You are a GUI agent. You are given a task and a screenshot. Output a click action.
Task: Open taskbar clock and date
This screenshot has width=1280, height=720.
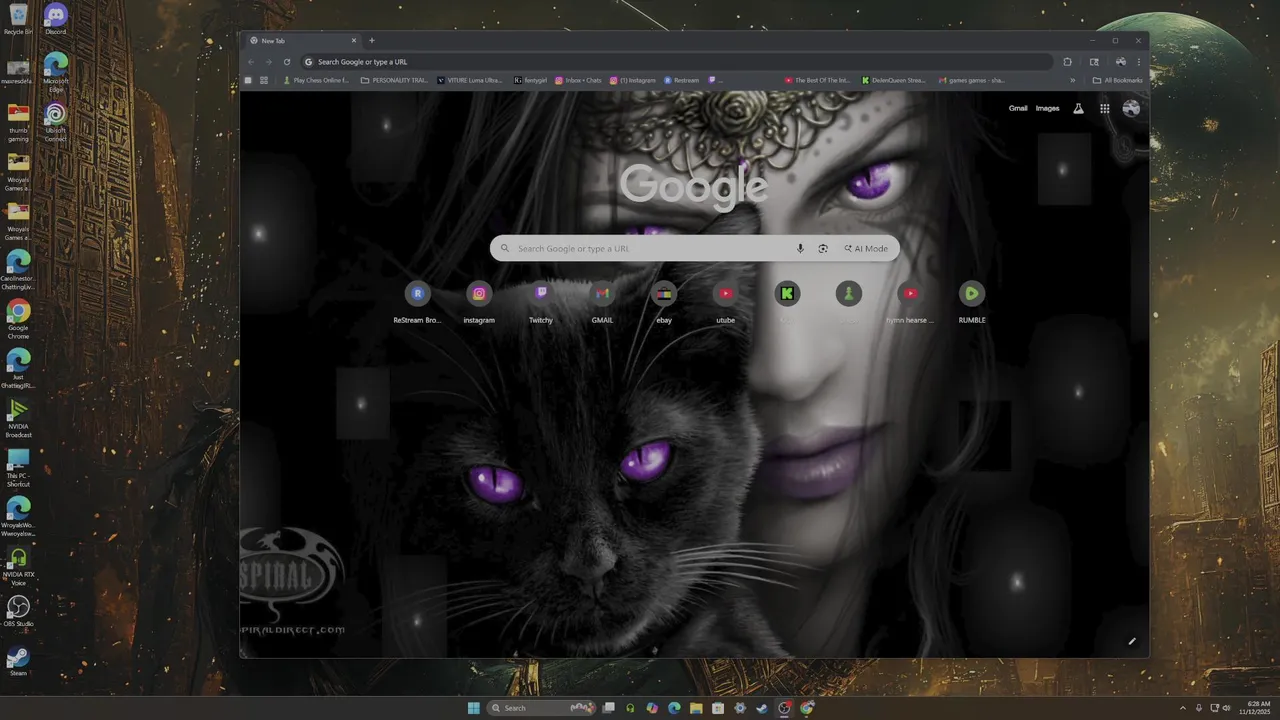pos(1254,708)
